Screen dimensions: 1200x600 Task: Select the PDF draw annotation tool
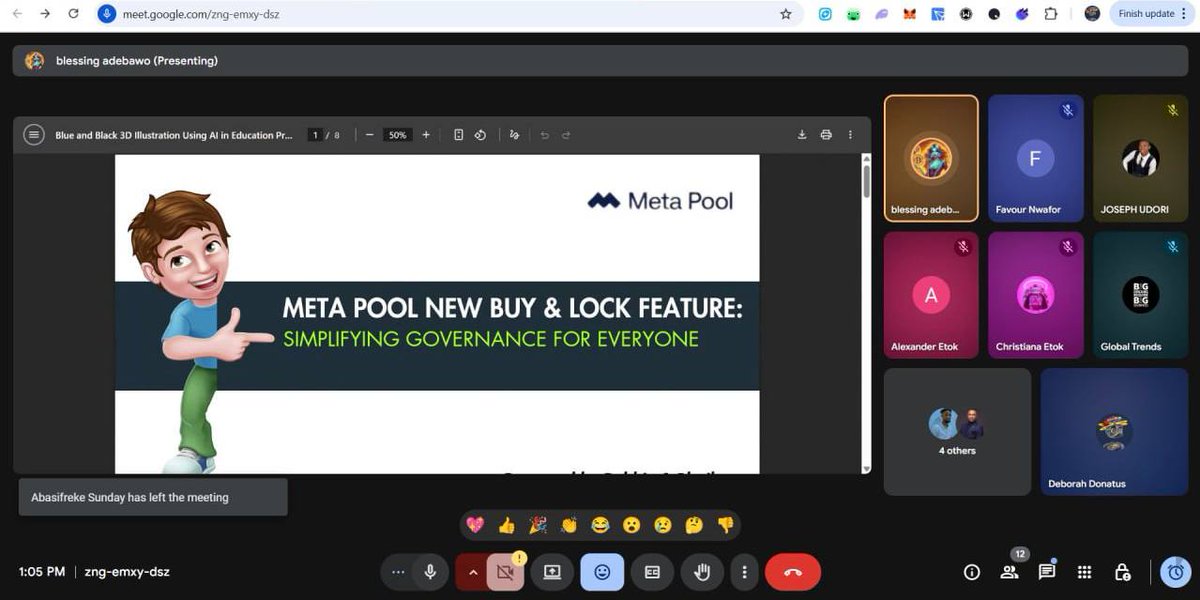point(515,135)
